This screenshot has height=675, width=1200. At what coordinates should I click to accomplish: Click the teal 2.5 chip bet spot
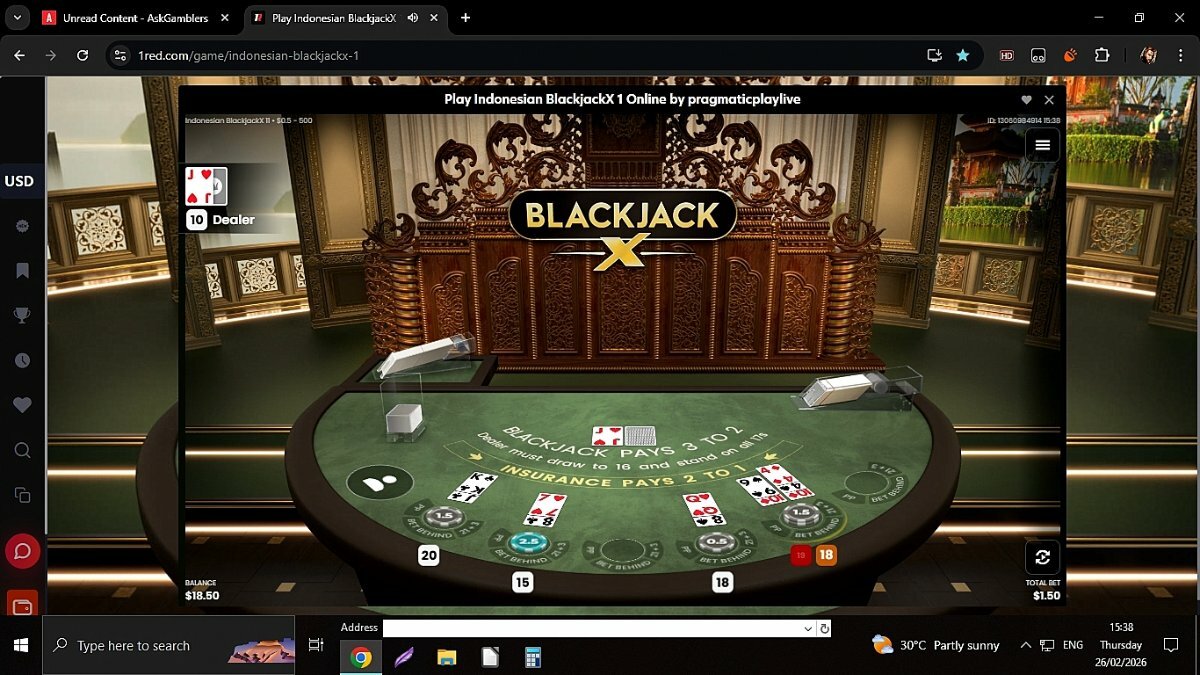pos(527,541)
